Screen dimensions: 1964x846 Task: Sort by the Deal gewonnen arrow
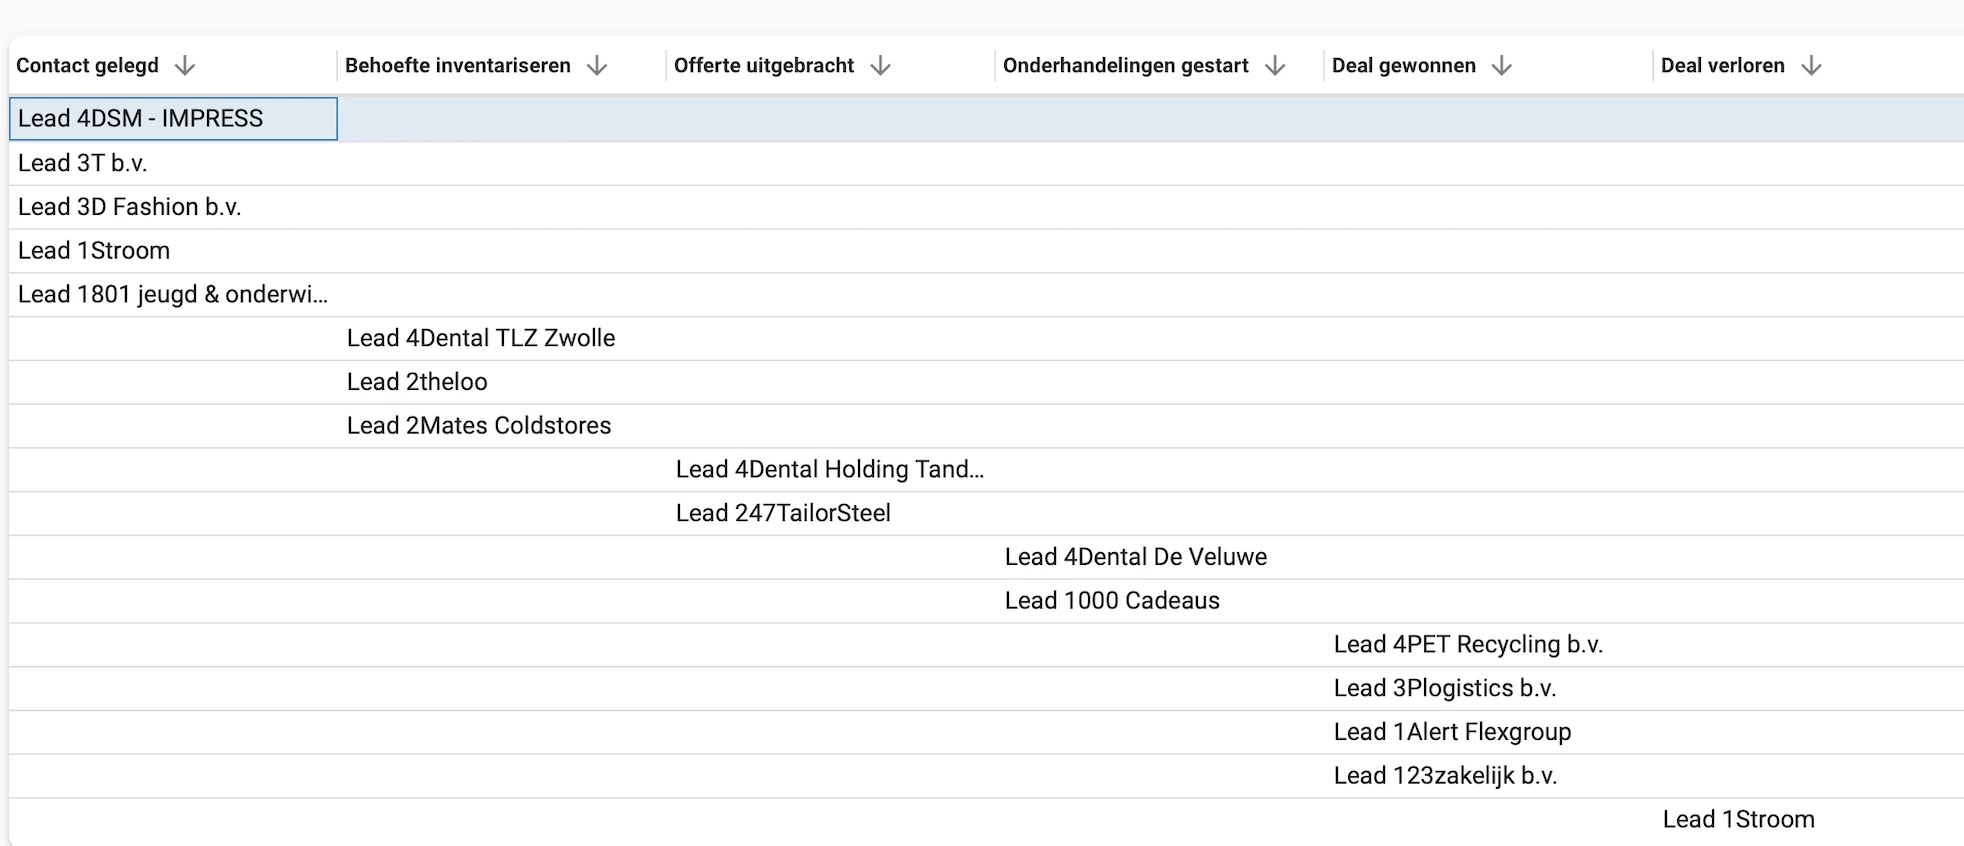coord(1502,66)
